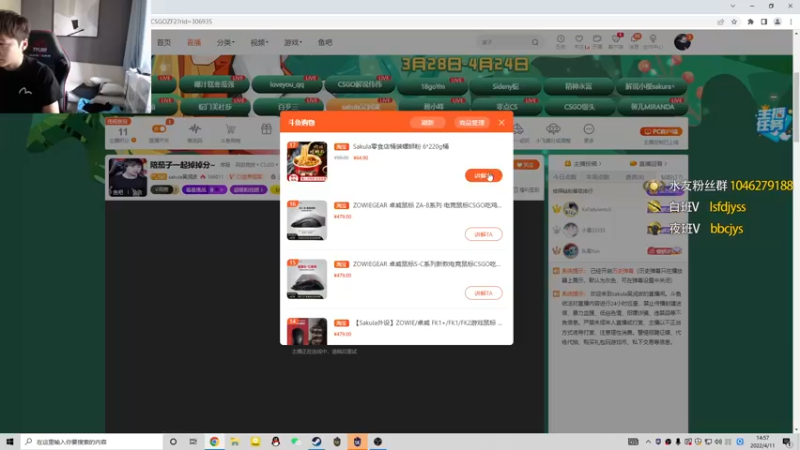Open live channel Sideny

pyautogui.click(x=506, y=87)
